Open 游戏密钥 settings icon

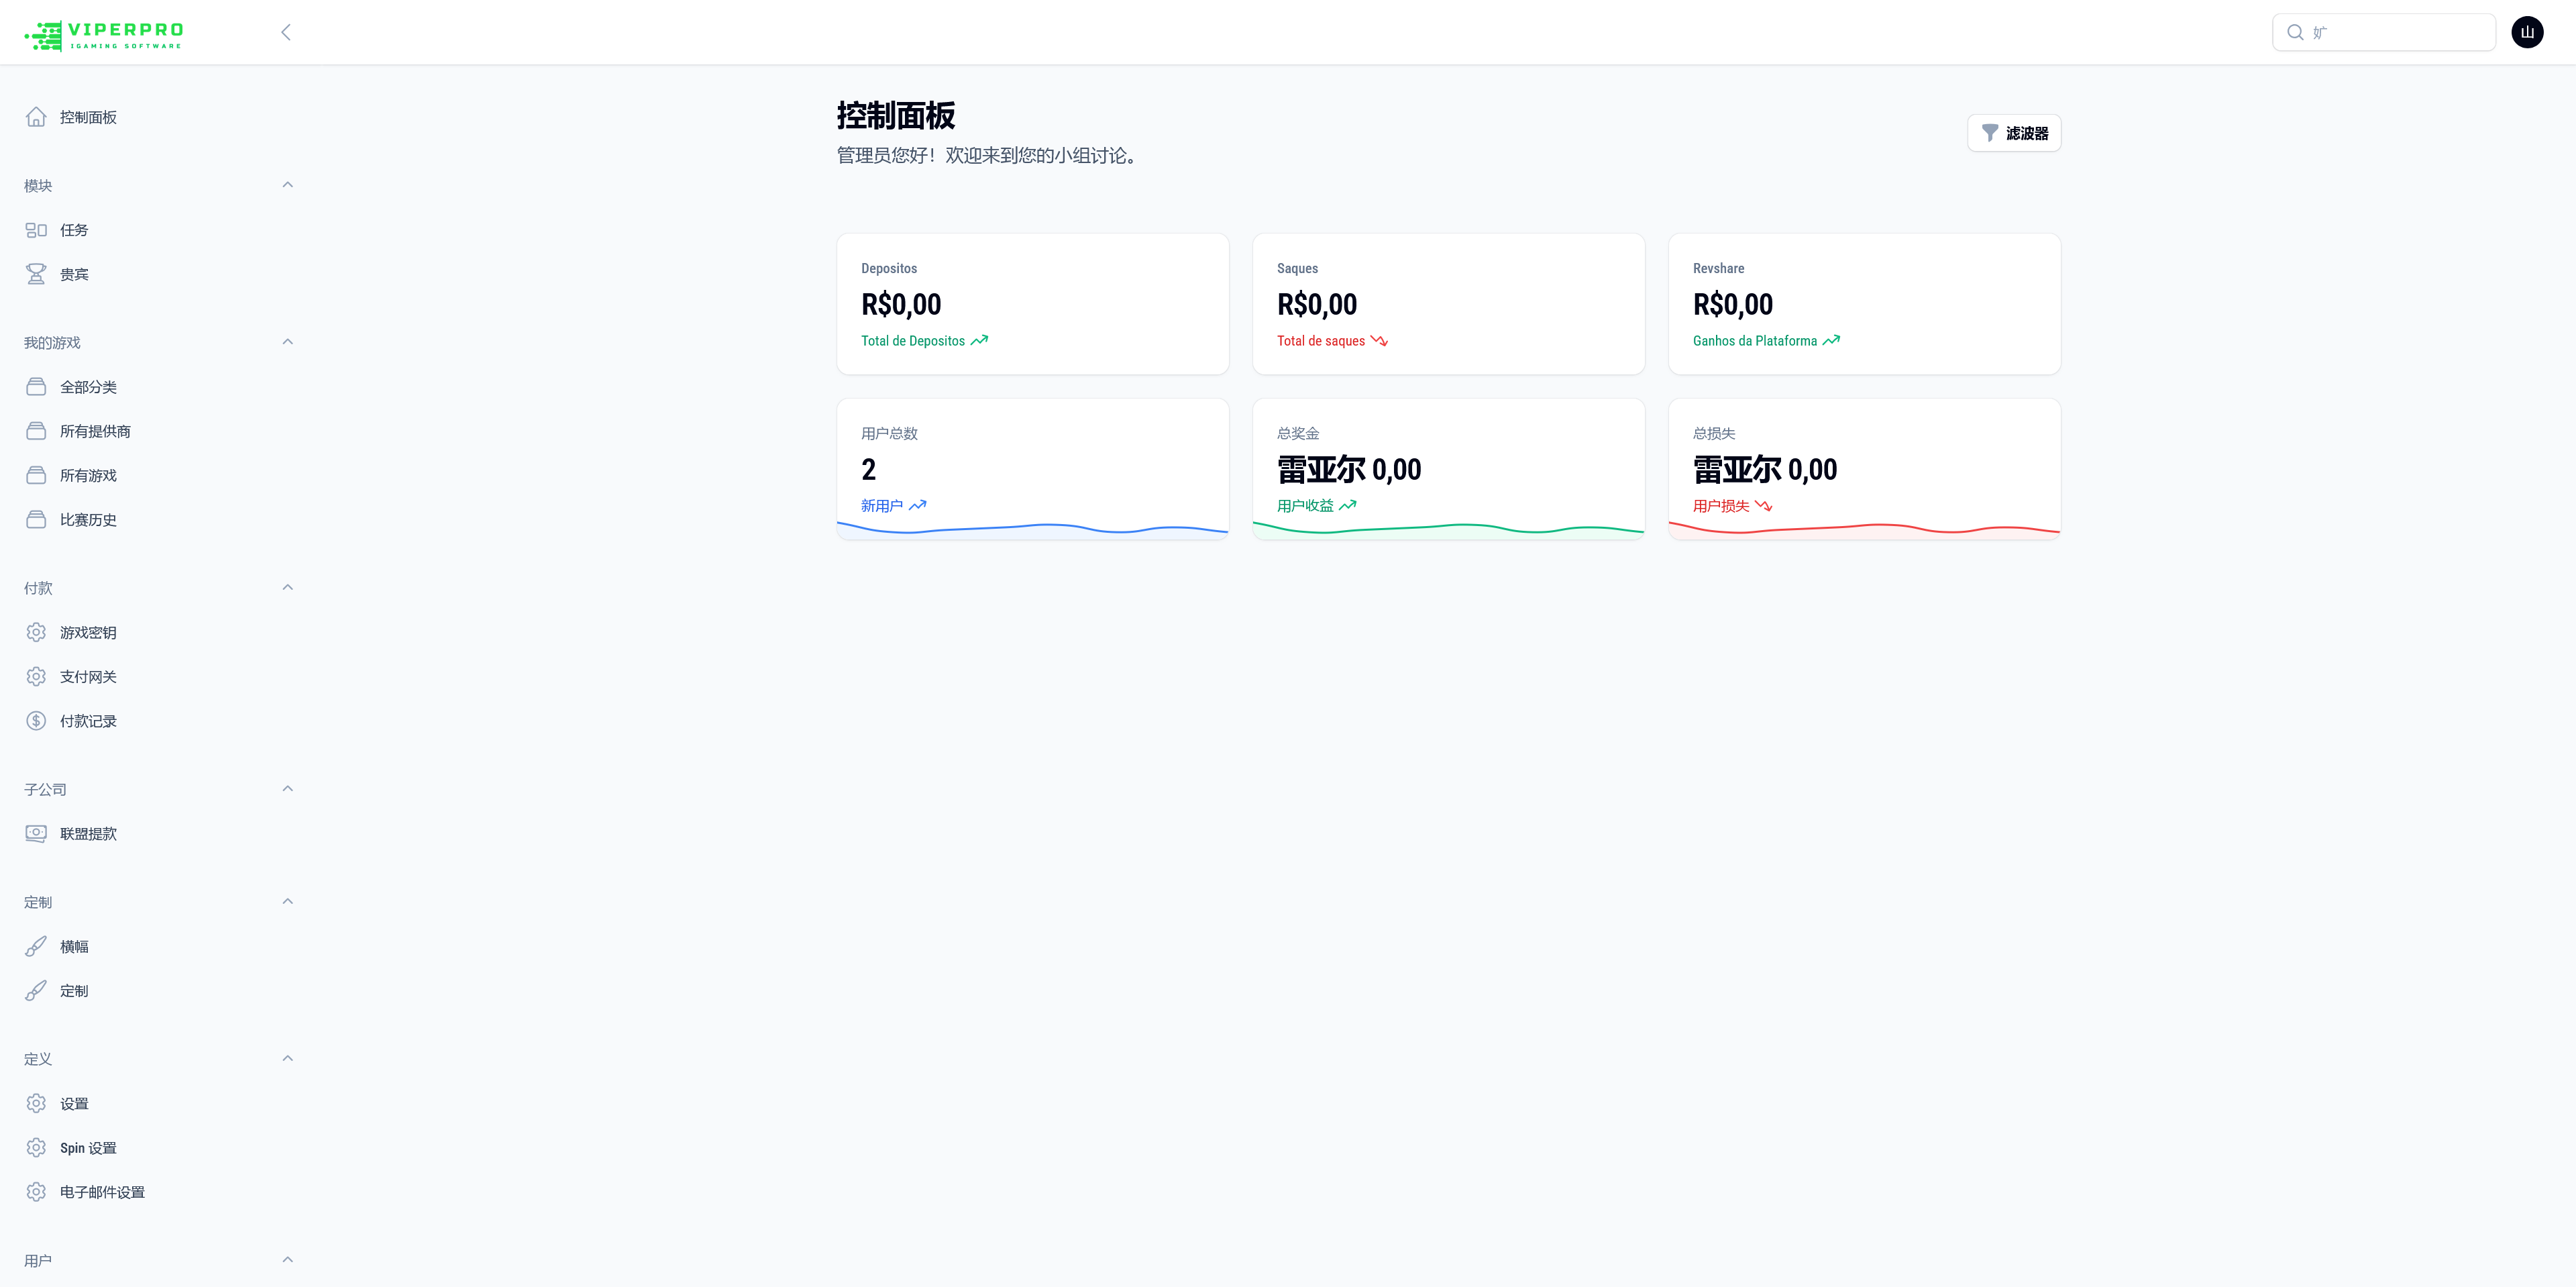pyautogui.click(x=36, y=632)
